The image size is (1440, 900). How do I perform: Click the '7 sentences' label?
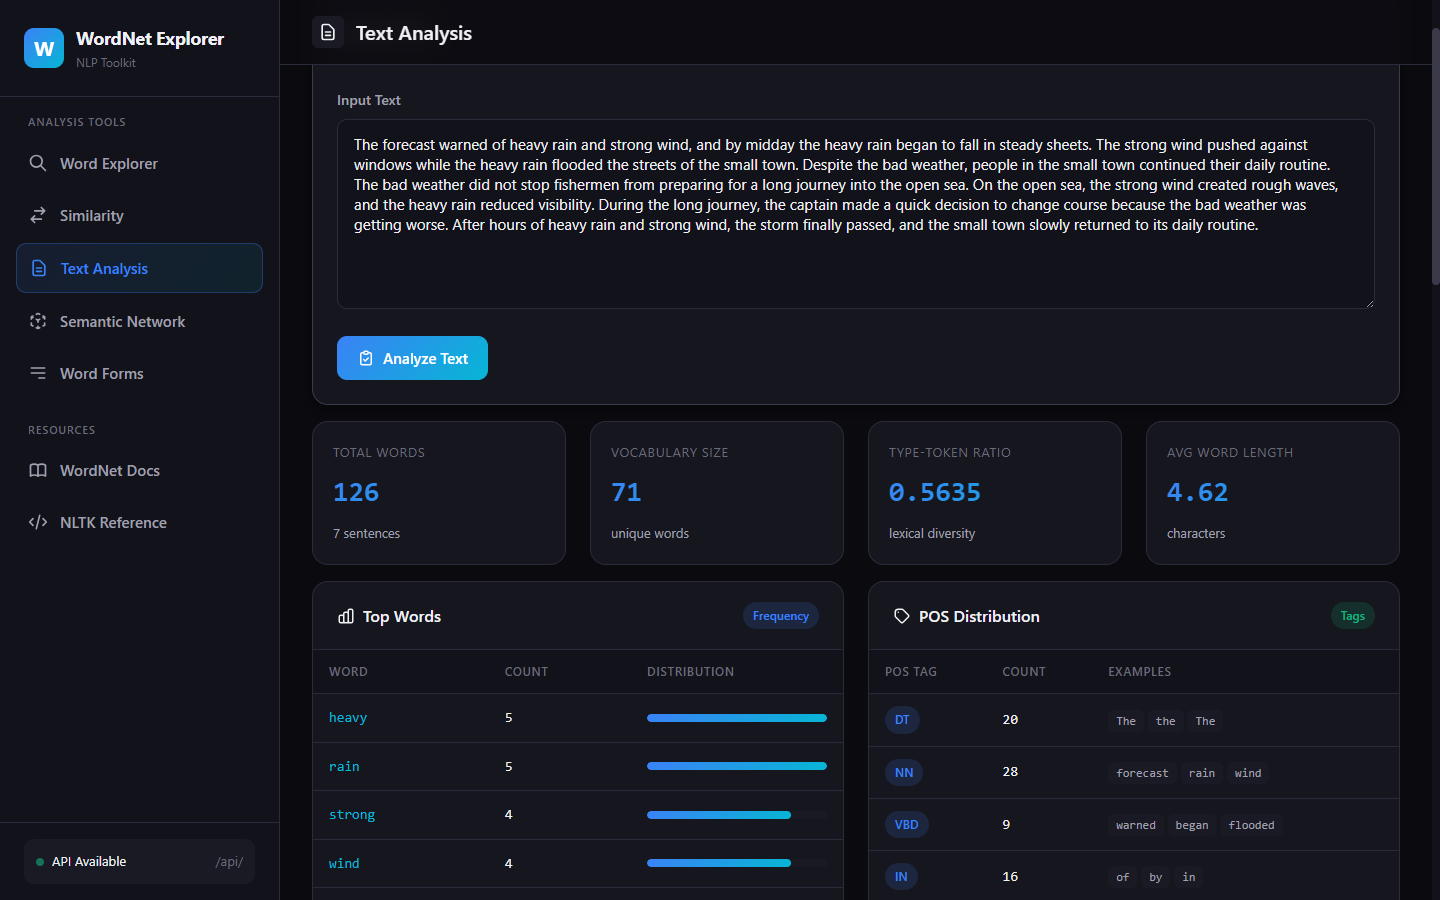coord(366,533)
